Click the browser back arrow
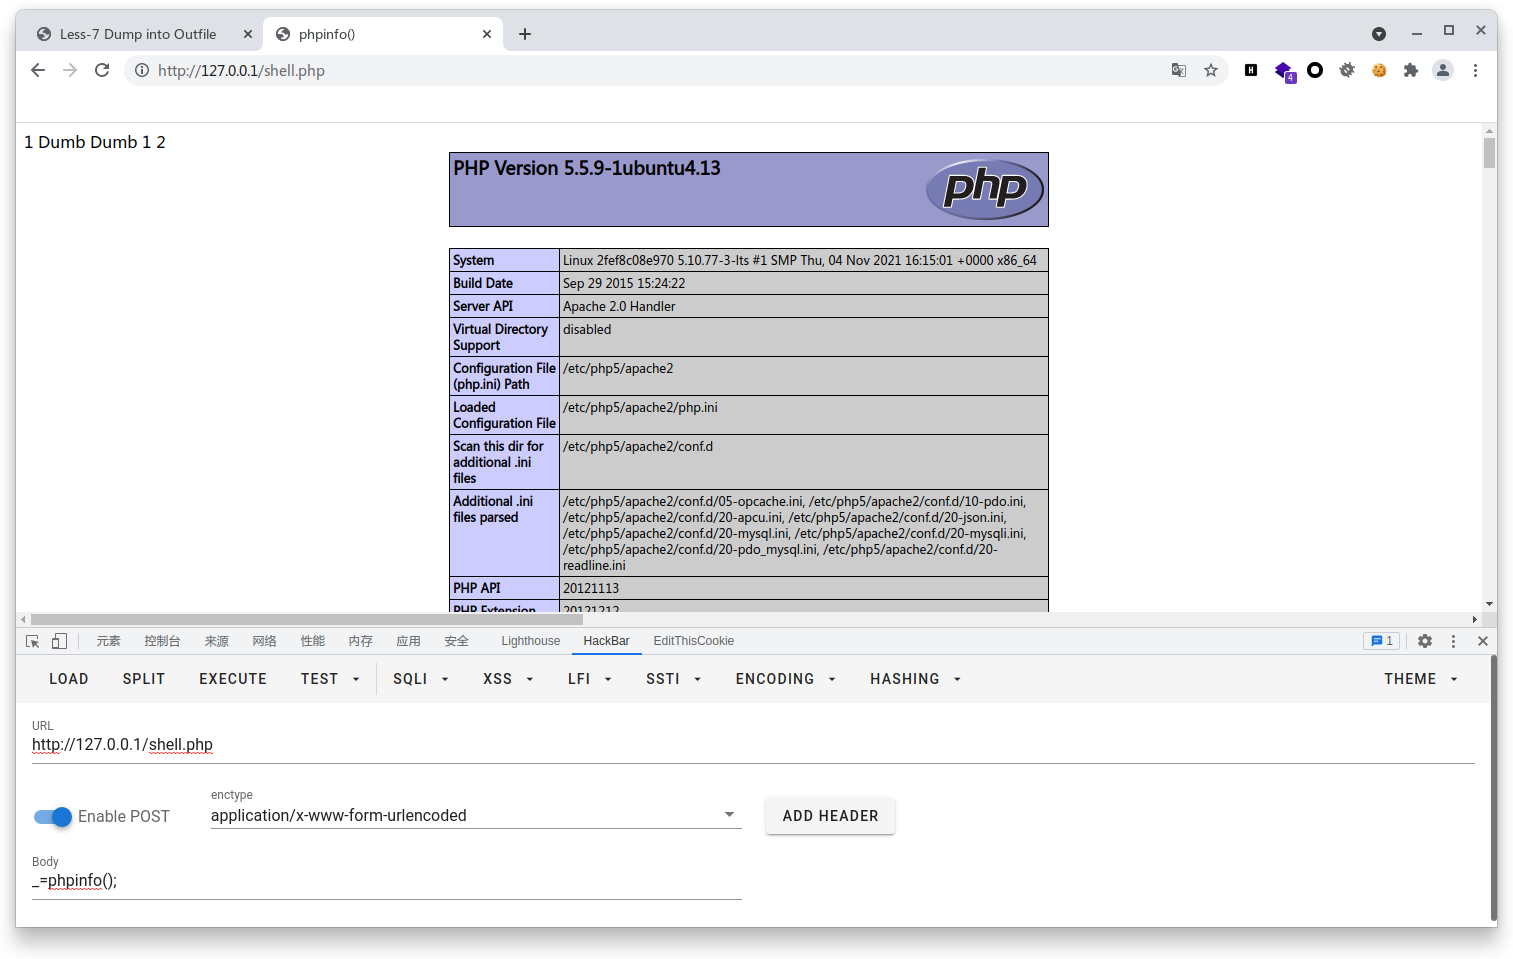The image size is (1513, 959). 38,70
